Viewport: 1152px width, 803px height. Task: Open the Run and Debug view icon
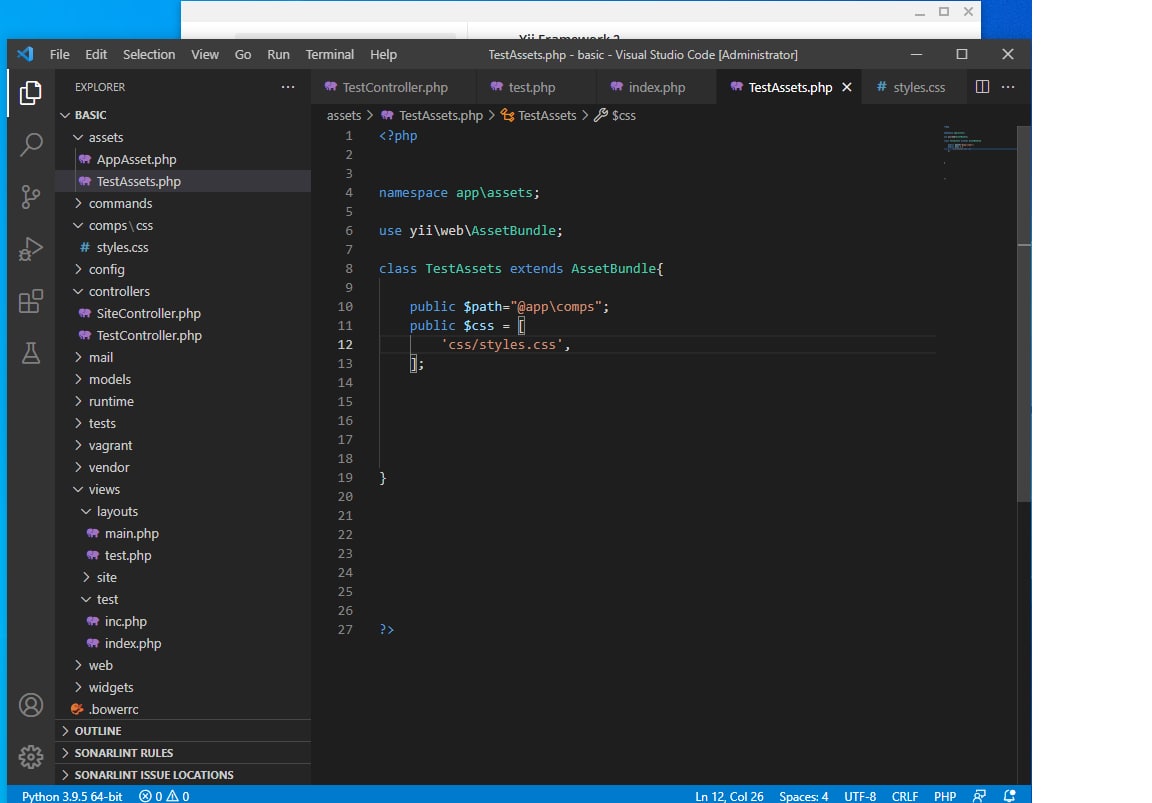[30, 249]
